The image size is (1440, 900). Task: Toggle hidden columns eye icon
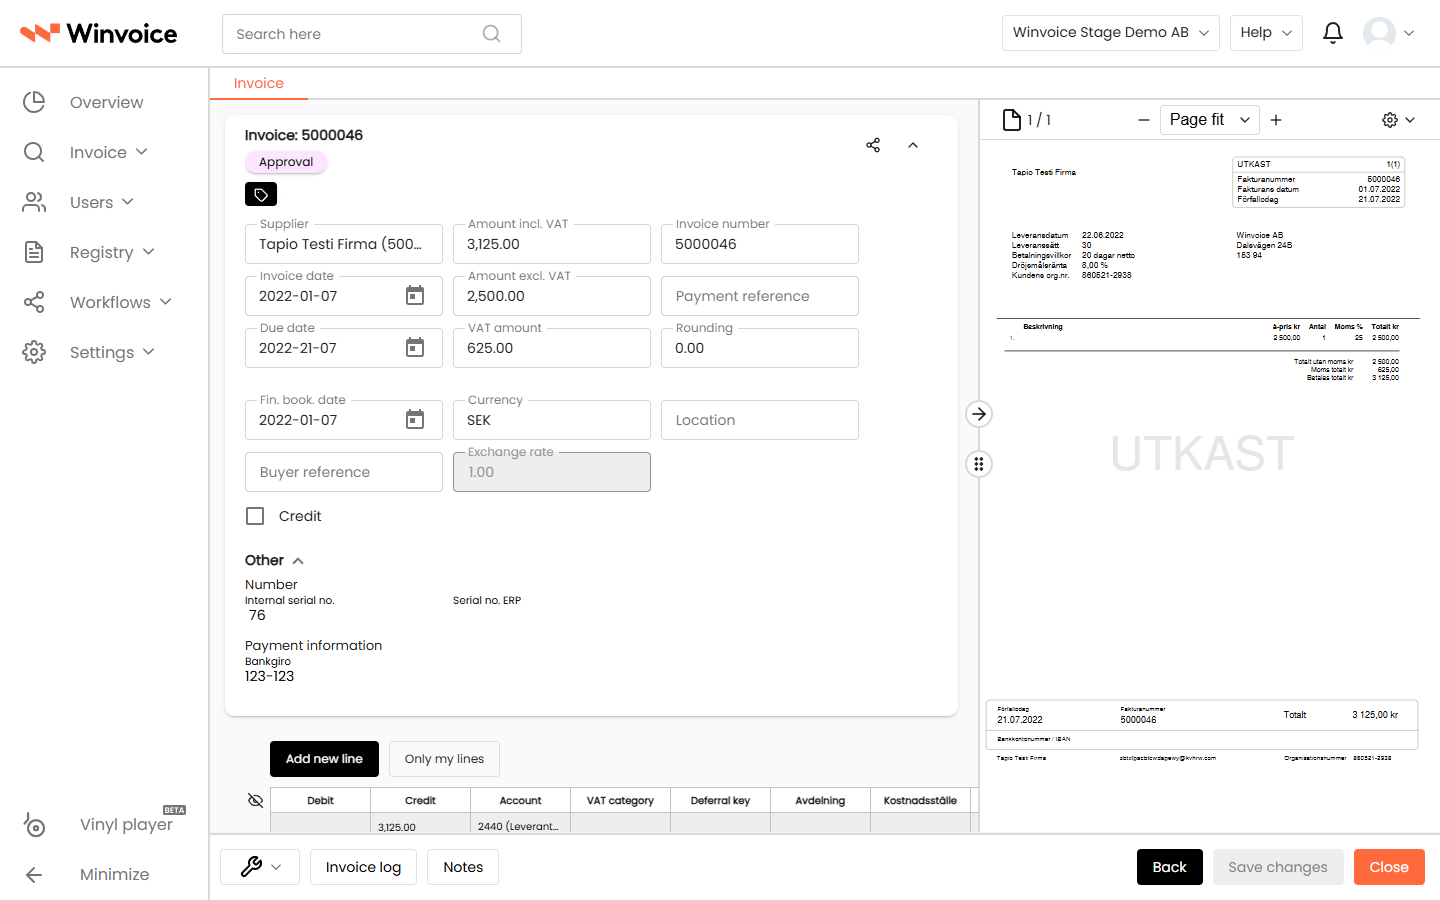(x=255, y=800)
